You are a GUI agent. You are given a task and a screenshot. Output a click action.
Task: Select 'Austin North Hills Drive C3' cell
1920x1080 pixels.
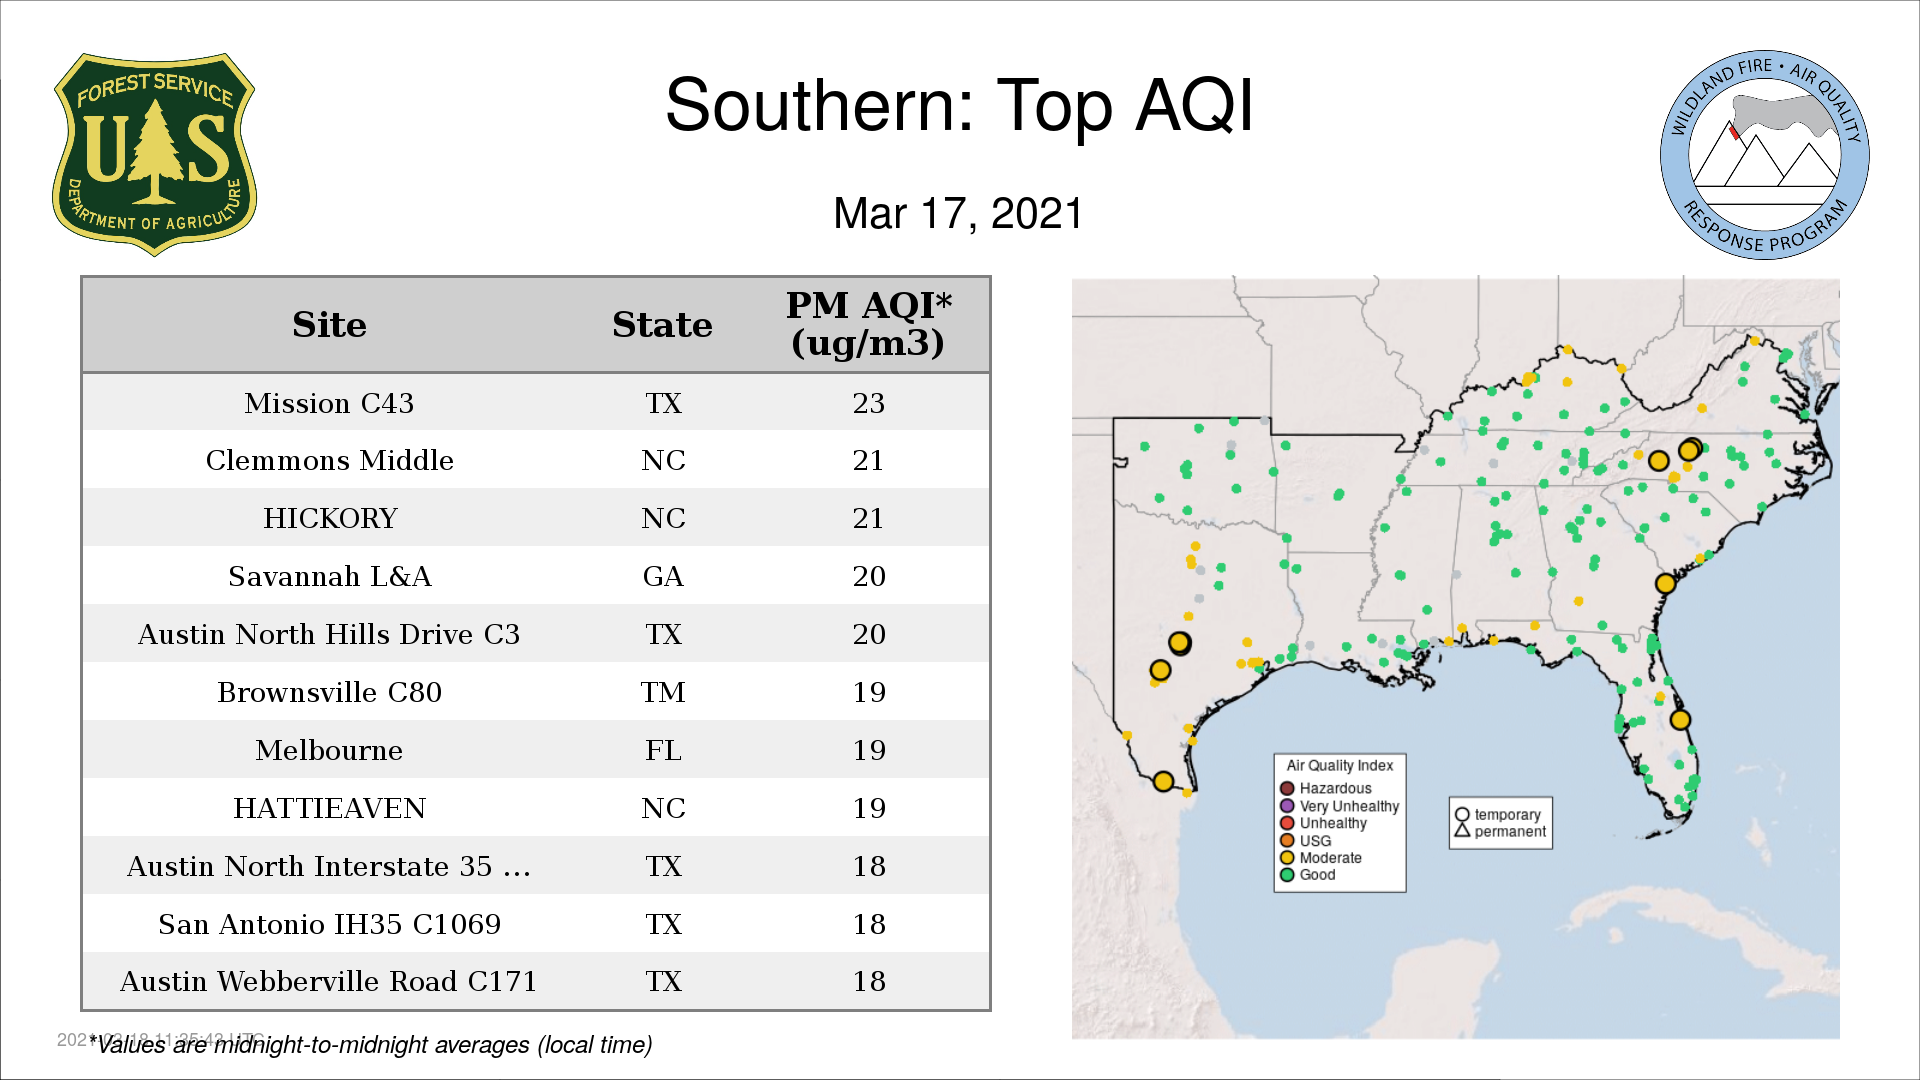(x=329, y=634)
